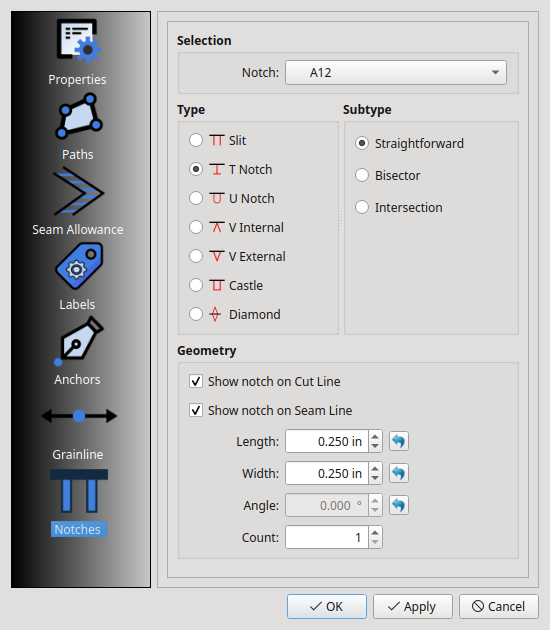This screenshot has height=630, width=550.
Task: Select the Notches section icon
Action: [x=79, y=491]
